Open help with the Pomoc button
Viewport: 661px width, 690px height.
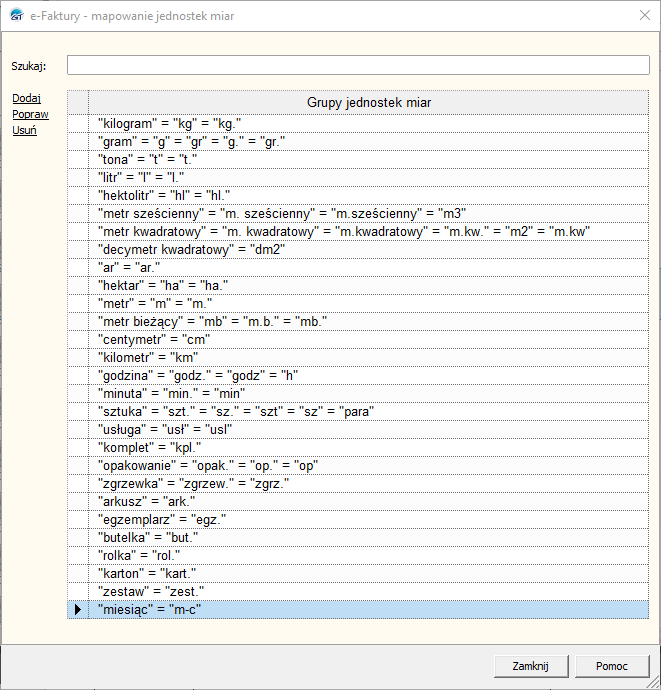[x=611, y=666]
